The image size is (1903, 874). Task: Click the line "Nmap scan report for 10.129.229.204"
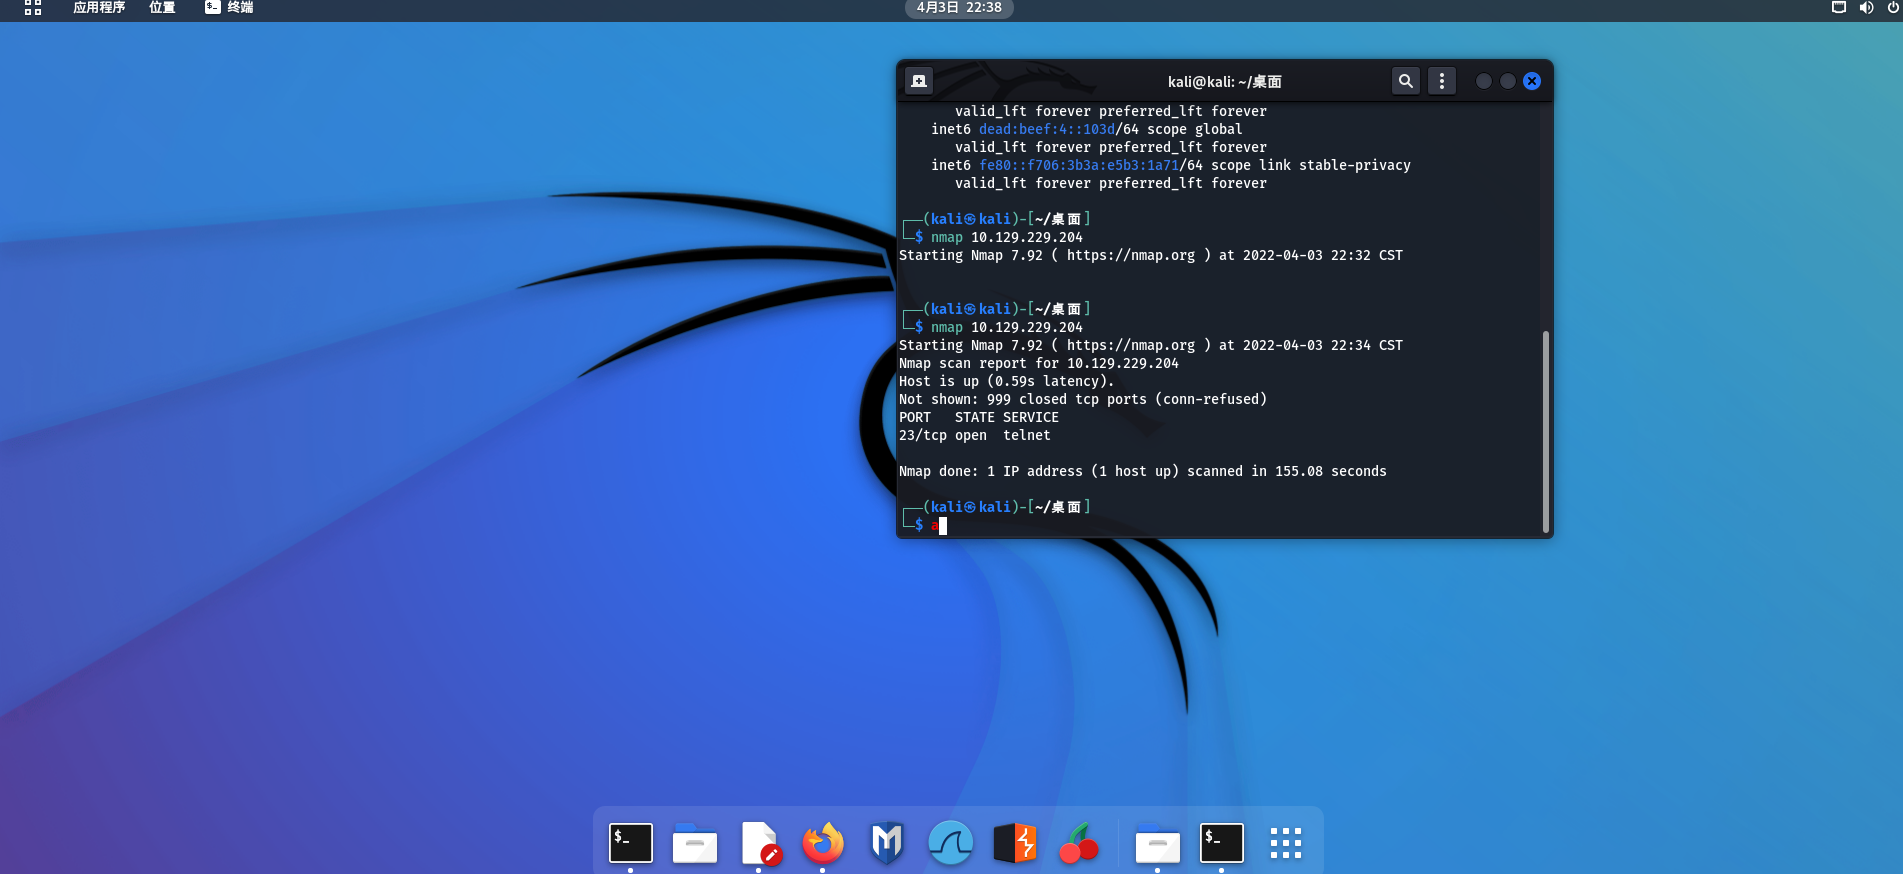pos(1039,364)
